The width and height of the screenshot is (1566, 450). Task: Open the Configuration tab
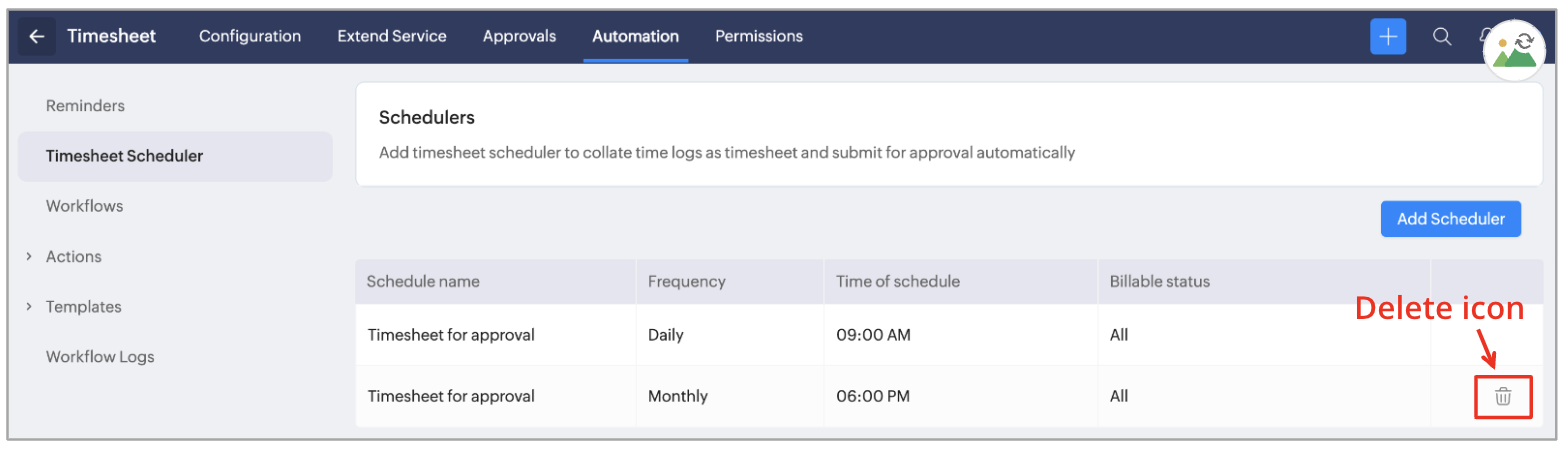250,37
